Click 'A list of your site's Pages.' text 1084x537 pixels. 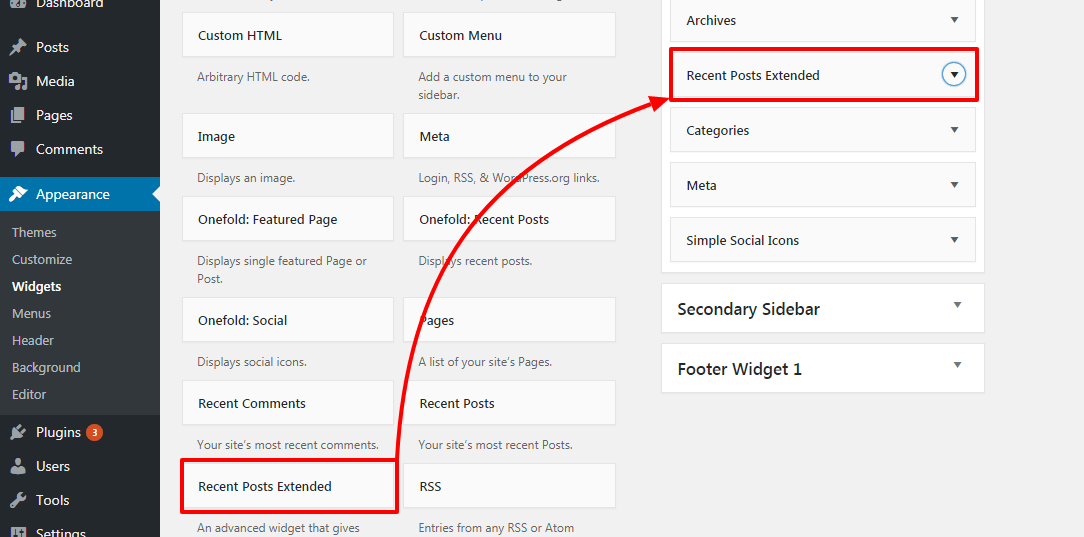coord(485,361)
